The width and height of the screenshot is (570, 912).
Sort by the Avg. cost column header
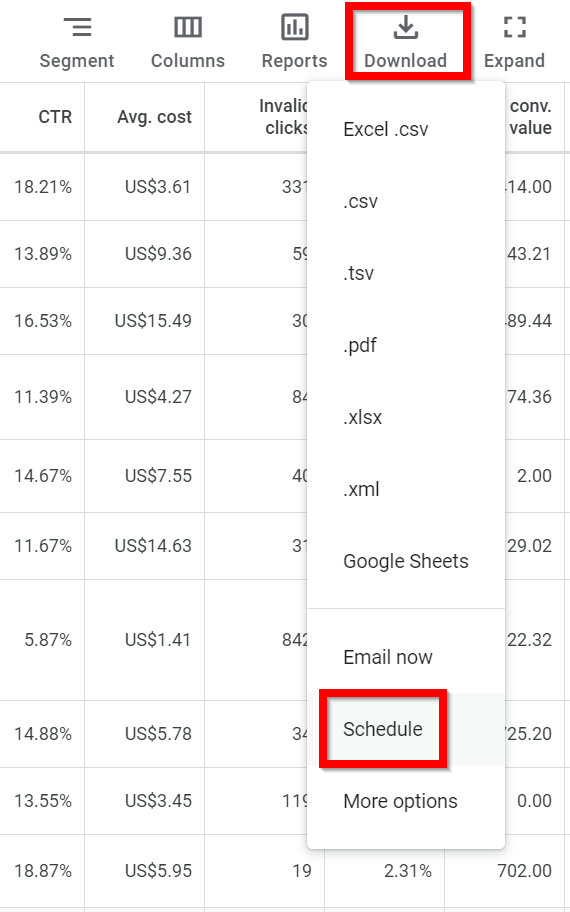tap(154, 117)
